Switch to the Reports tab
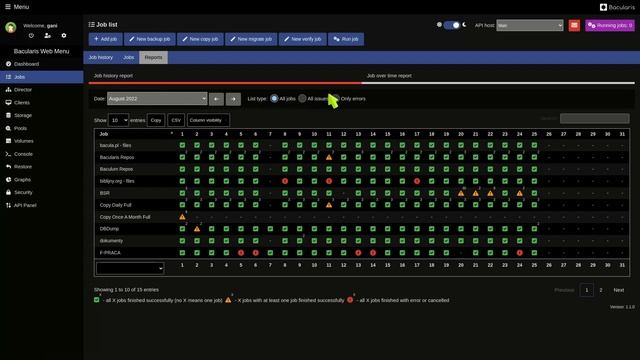The image size is (640, 360). tap(153, 58)
